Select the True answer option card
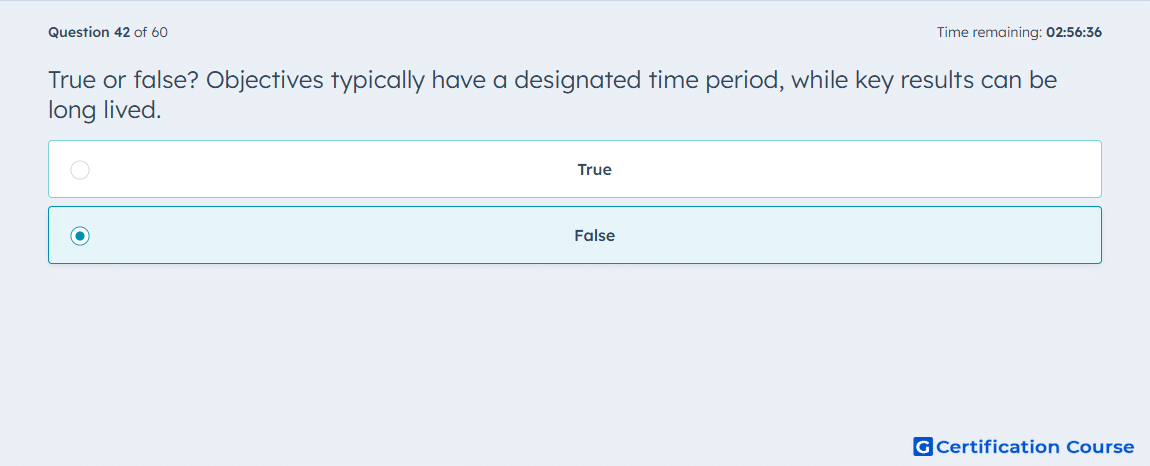Image resolution: width=1150 pixels, height=466 pixels. point(574,169)
